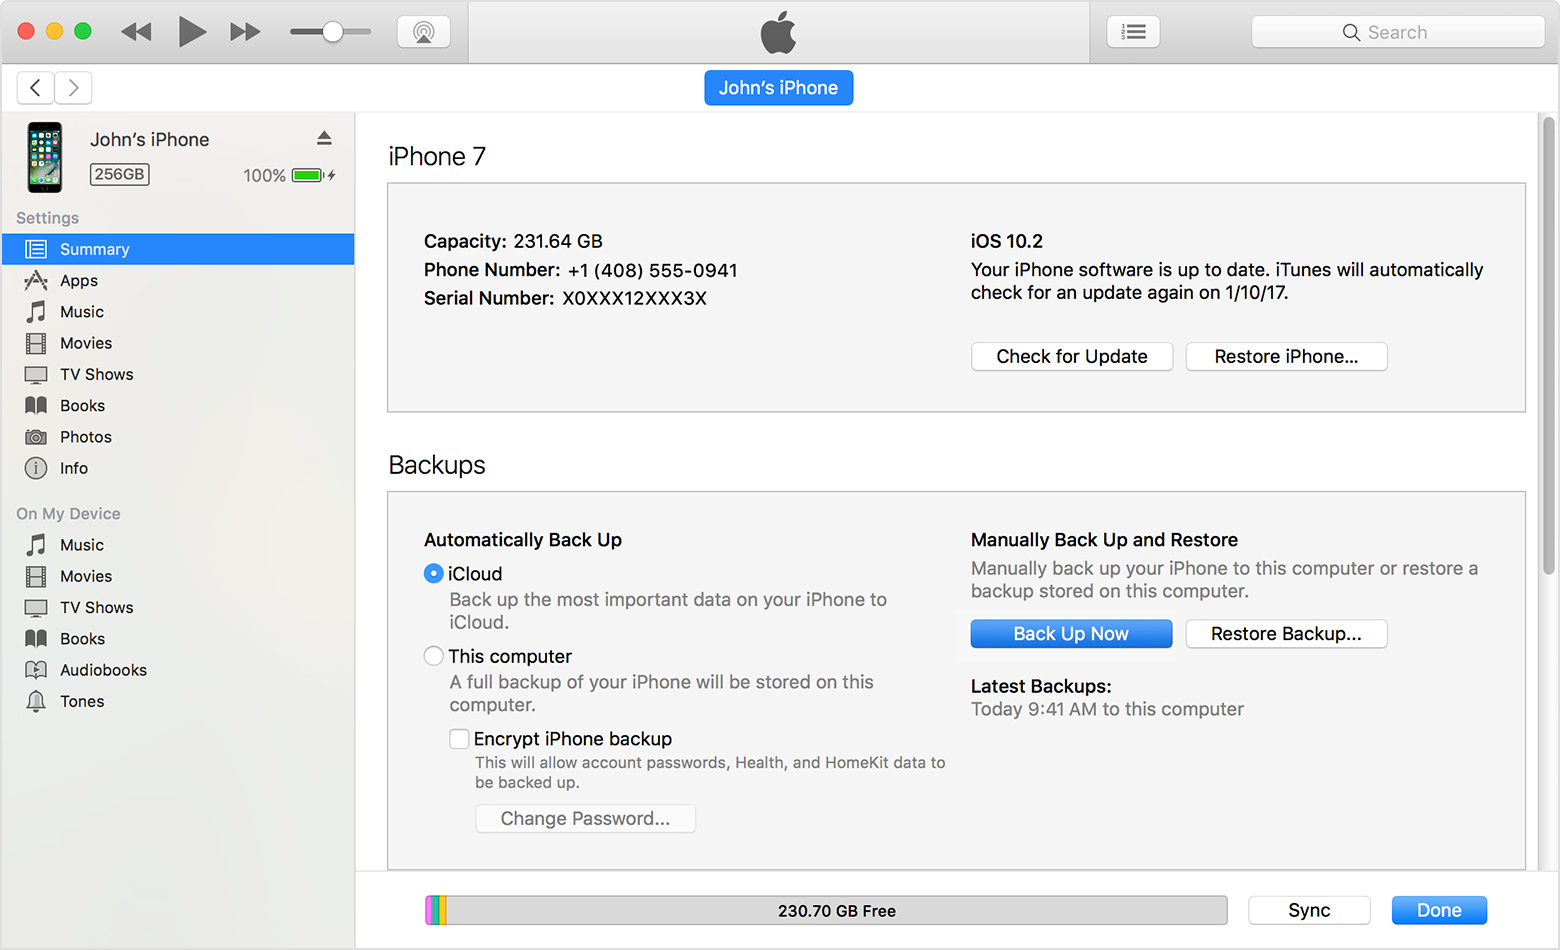
Task: Open TV Shows under Settings
Action: pos(178,374)
